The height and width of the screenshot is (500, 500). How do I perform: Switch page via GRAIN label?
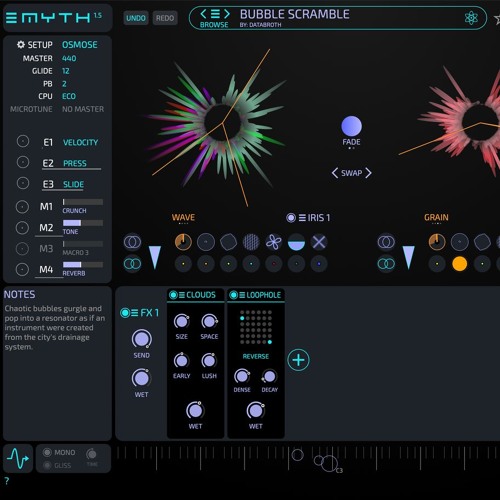tap(436, 218)
